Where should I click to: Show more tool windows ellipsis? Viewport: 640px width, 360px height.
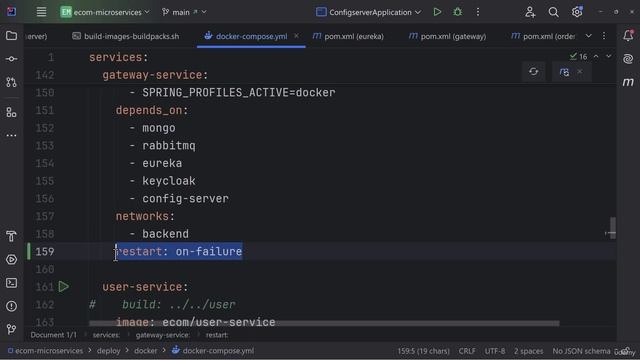click(x=11, y=135)
